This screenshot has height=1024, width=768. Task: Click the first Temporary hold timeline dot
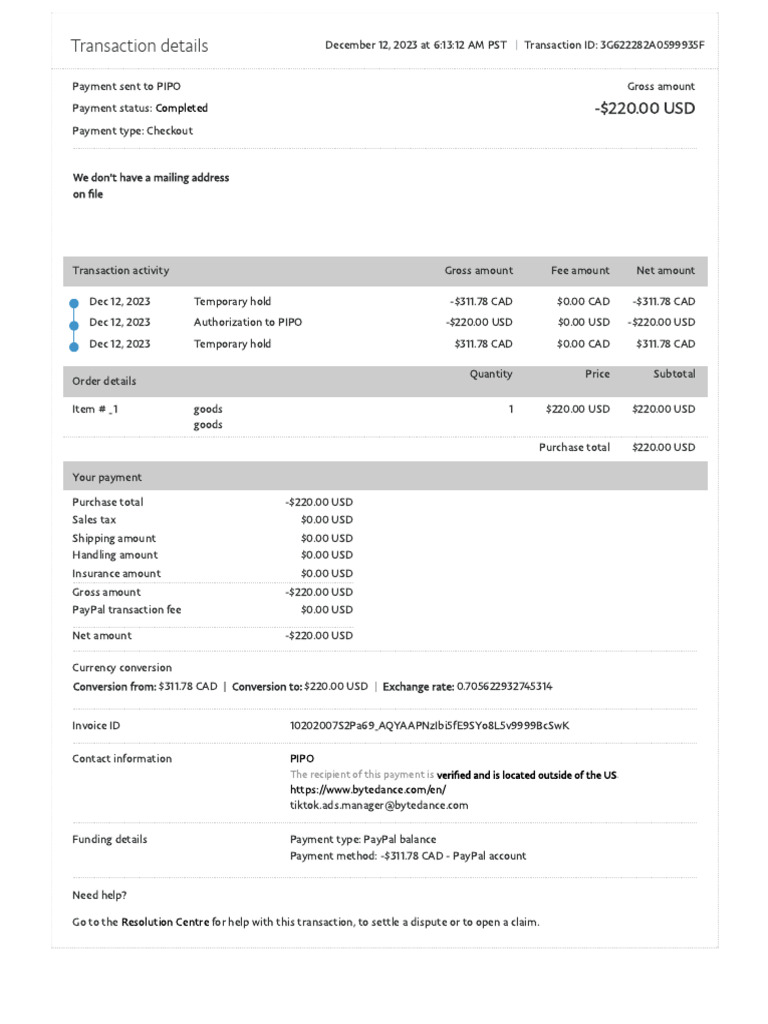[74, 303]
